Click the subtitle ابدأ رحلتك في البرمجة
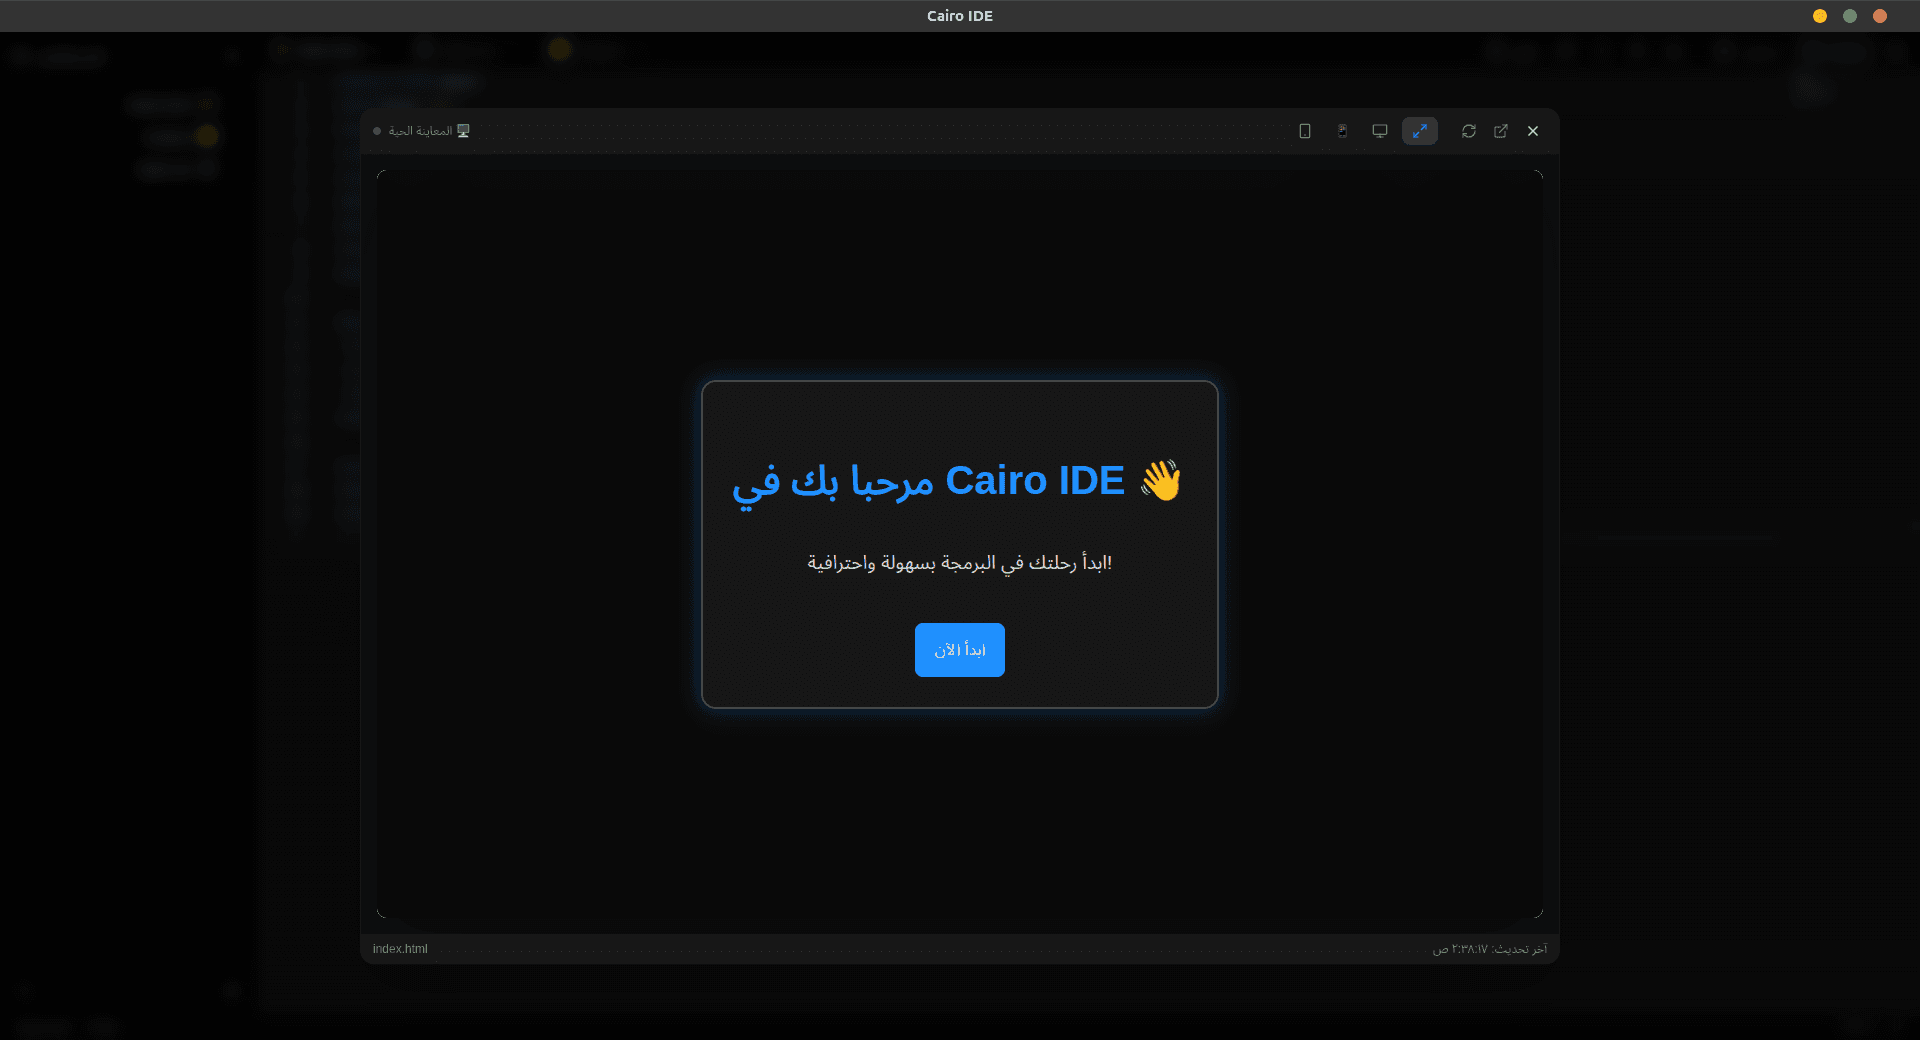Image resolution: width=1920 pixels, height=1040 pixels. click(959, 563)
